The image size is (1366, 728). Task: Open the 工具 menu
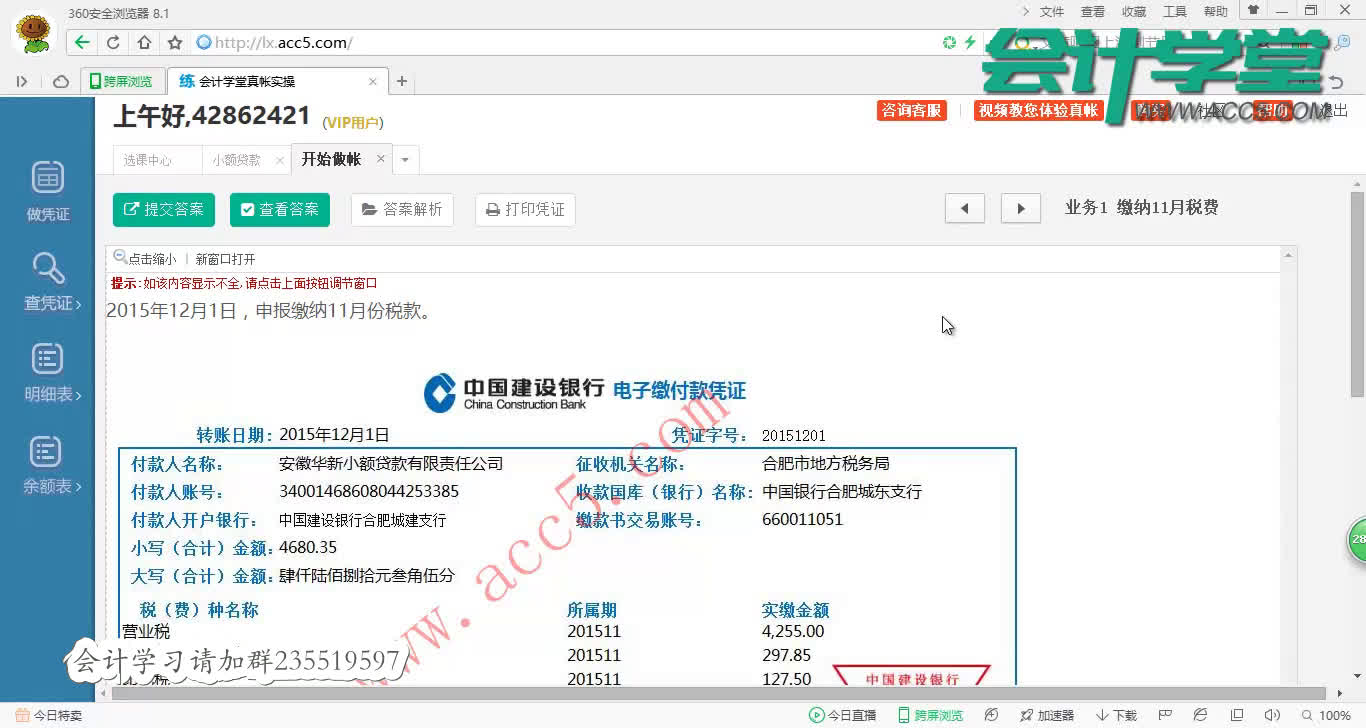pos(1175,12)
